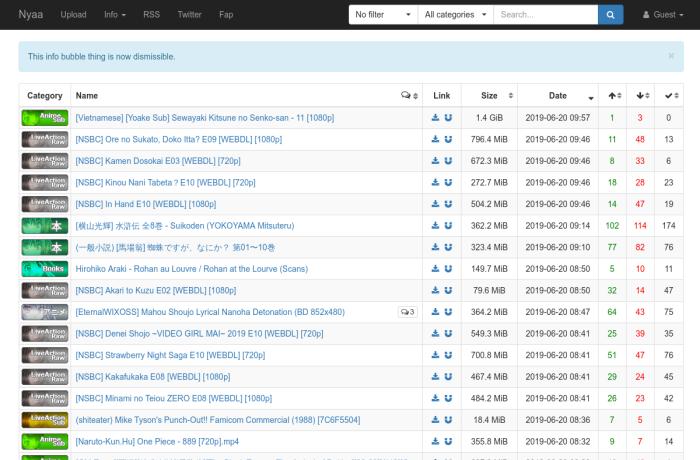Viewport: 700px width, 460px height.
Task: Go to Nyaa home logo
Action: (x=30, y=15)
